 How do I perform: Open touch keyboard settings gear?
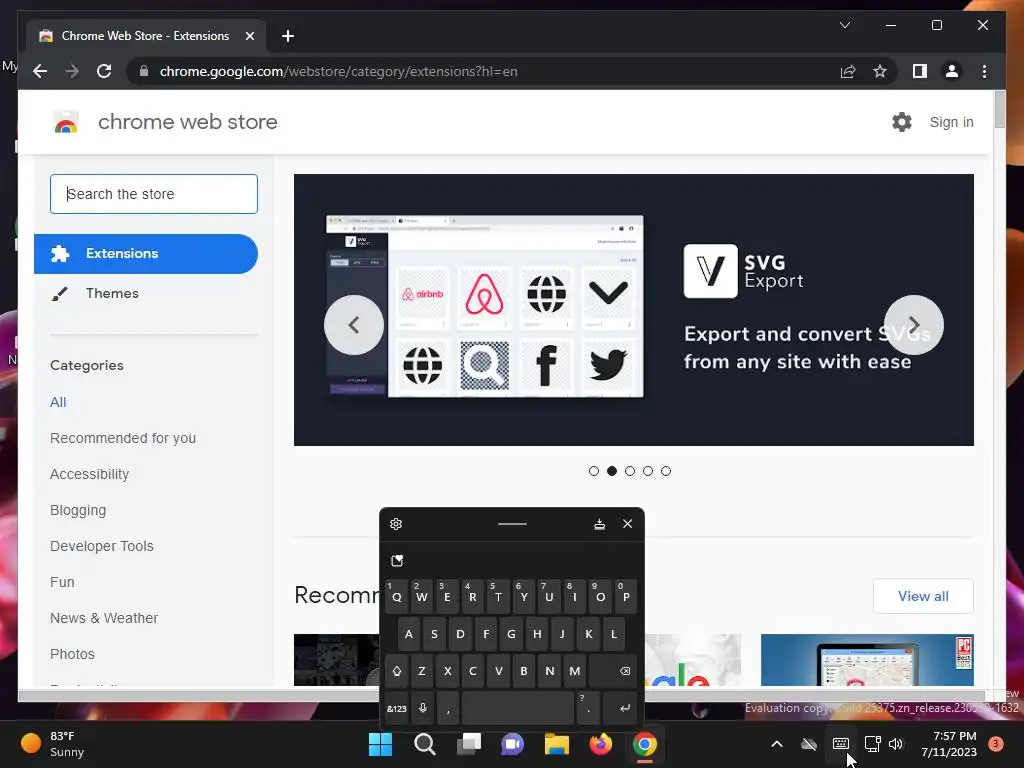[x=396, y=524]
